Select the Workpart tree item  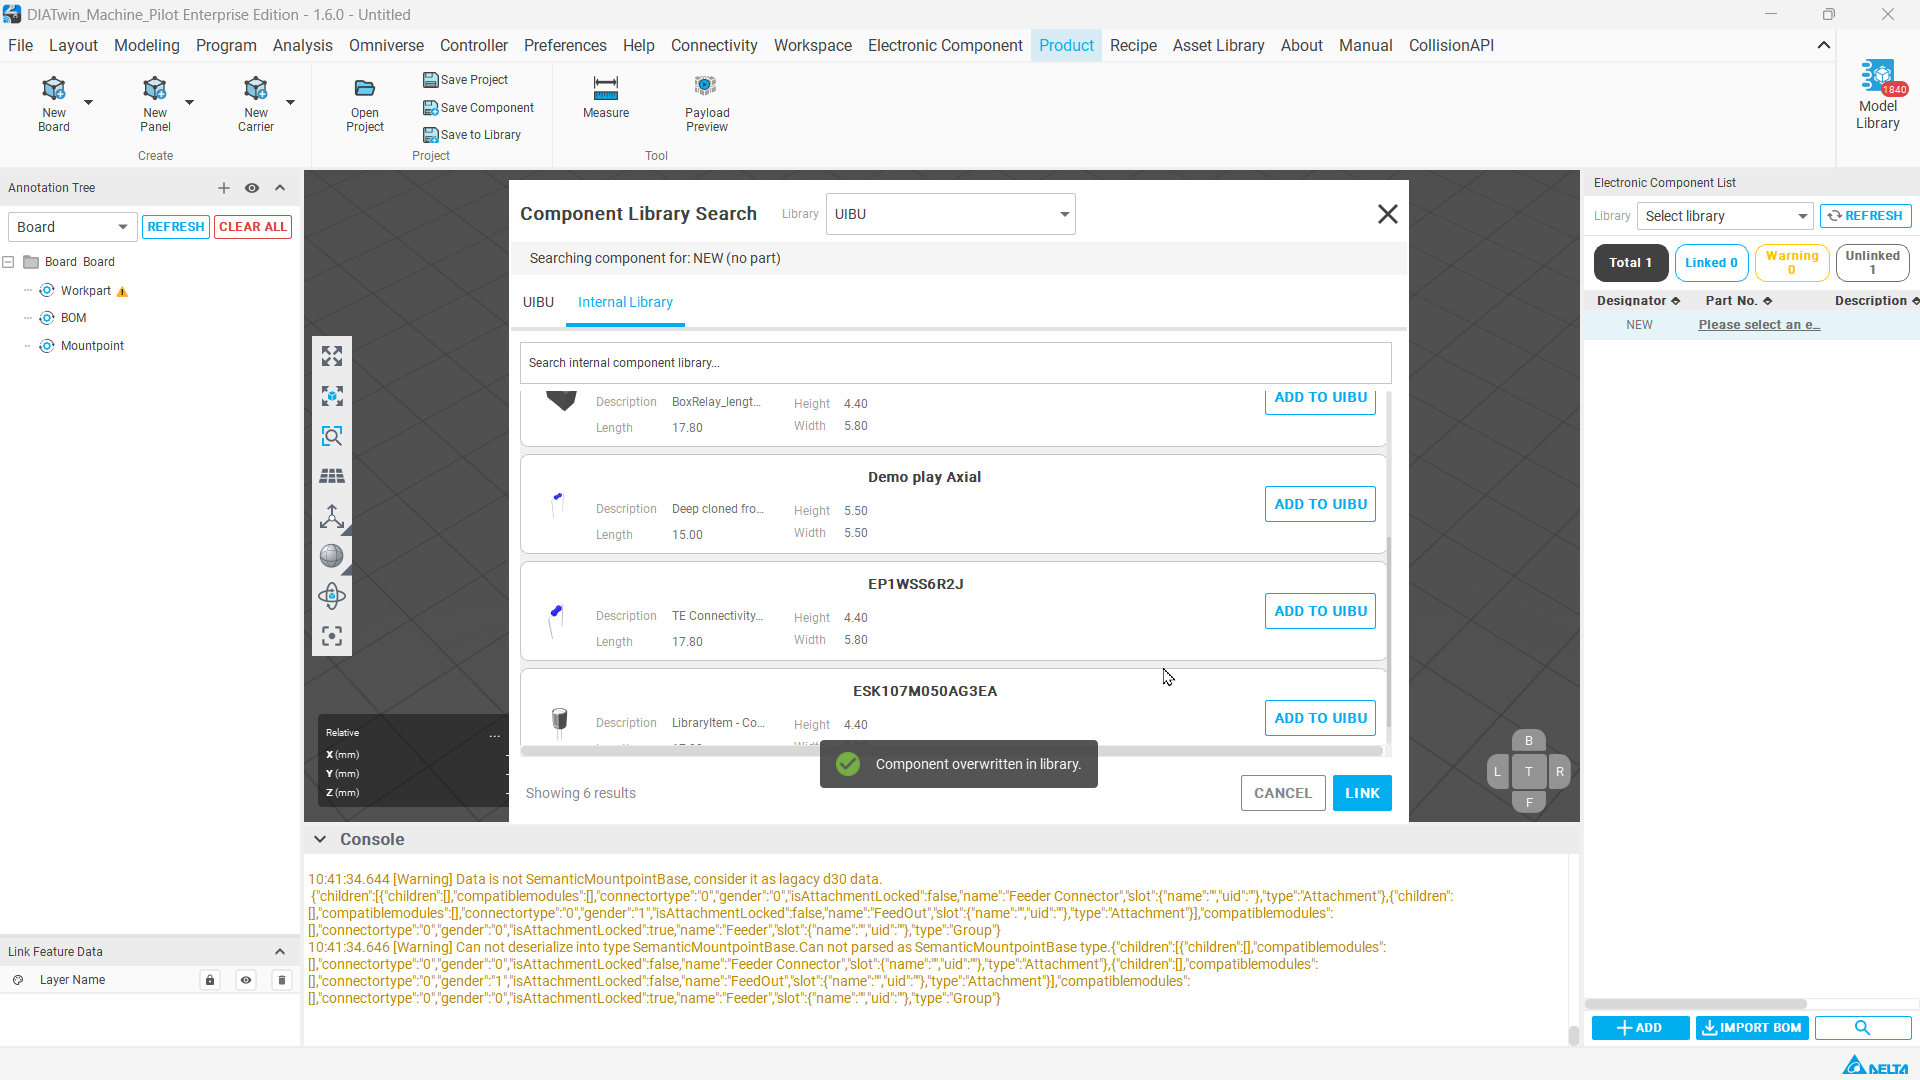click(x=86, y=291)
